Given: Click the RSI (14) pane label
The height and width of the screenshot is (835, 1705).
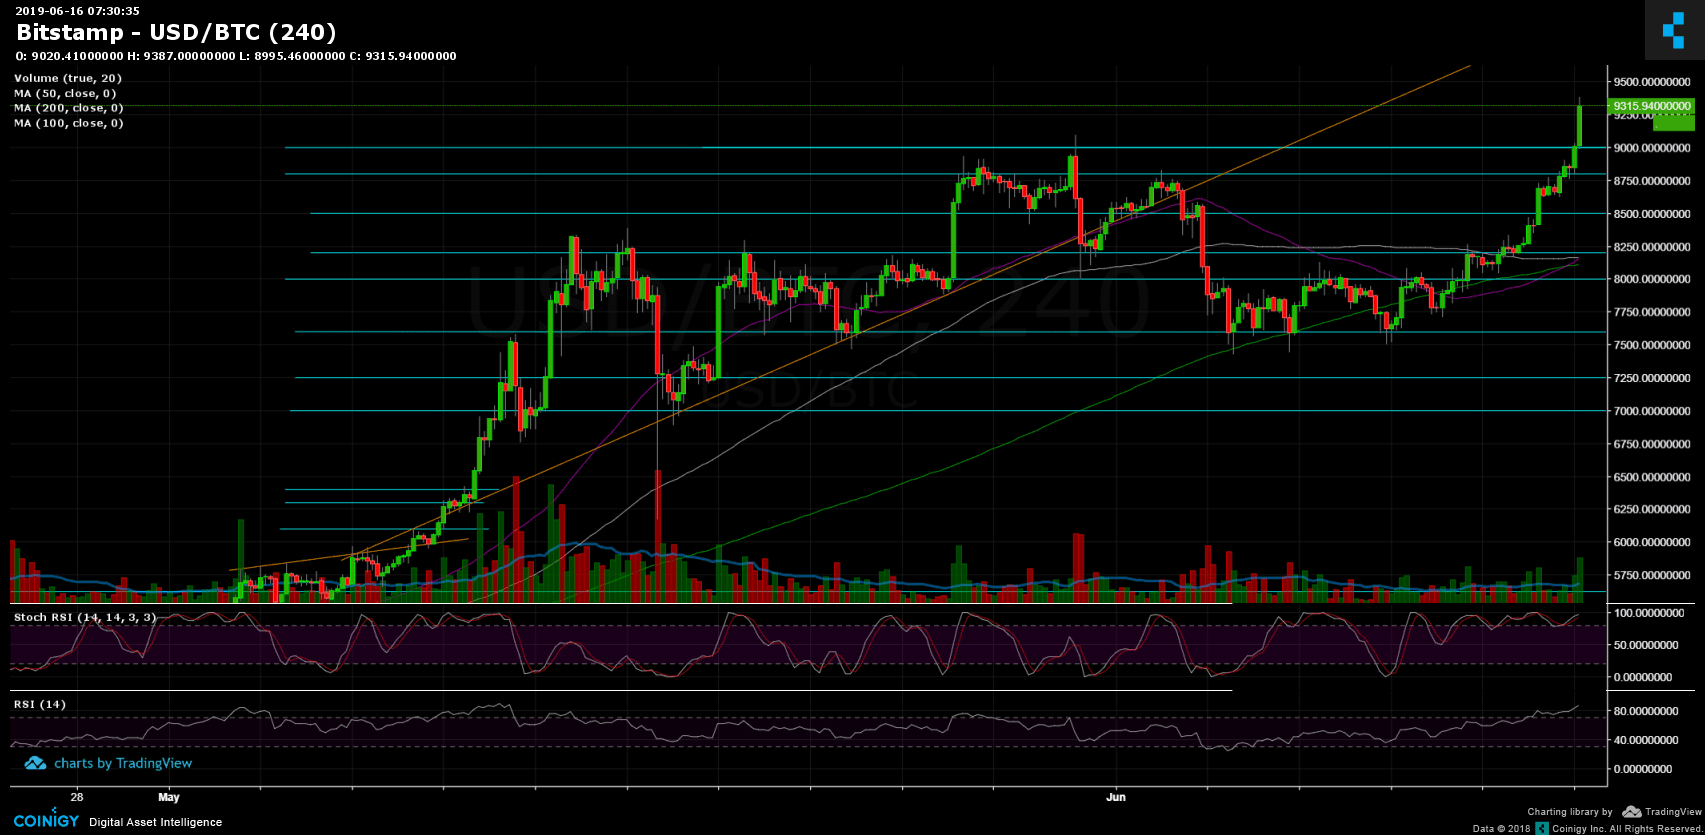Looking at the screenshot, I should pos(40,704).
